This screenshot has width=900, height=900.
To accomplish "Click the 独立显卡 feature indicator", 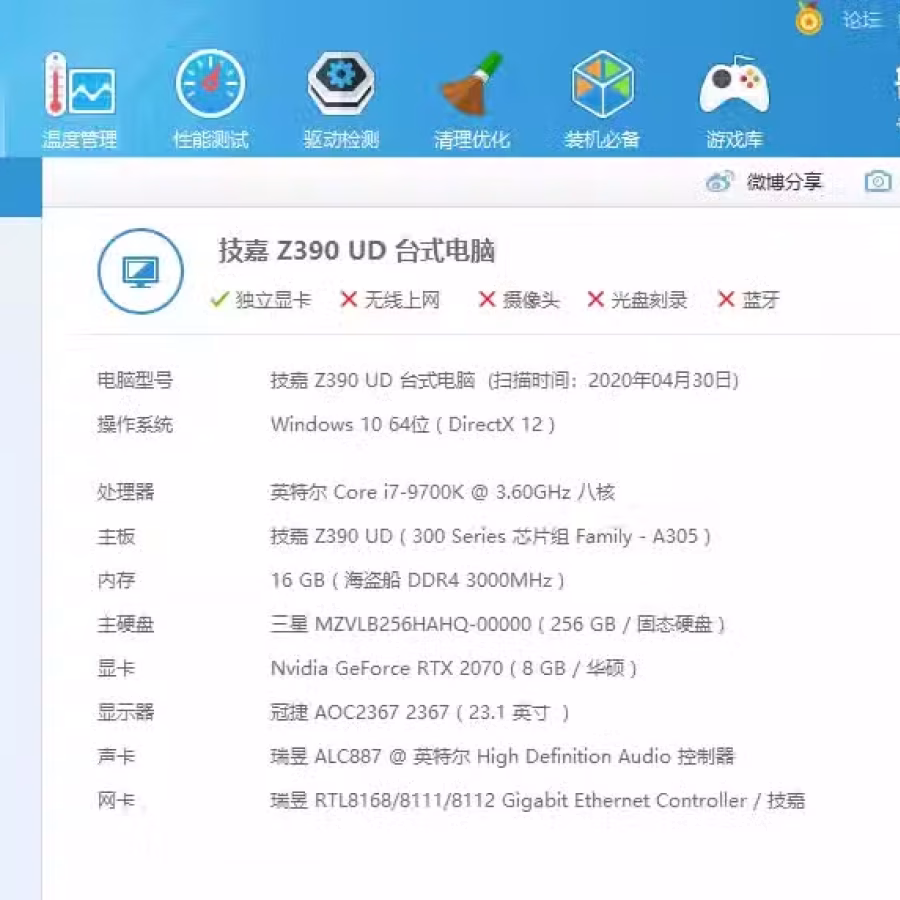I will [x=261, y=300].
